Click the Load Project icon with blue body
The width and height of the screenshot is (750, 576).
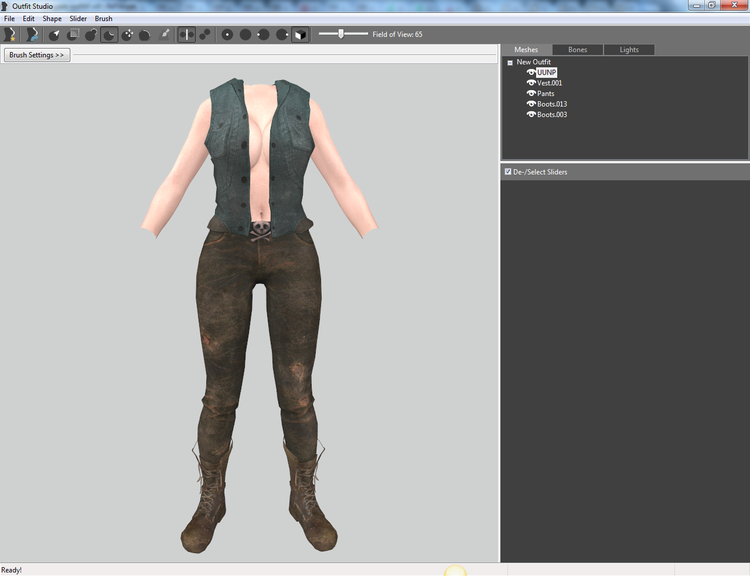pos(32,34)
